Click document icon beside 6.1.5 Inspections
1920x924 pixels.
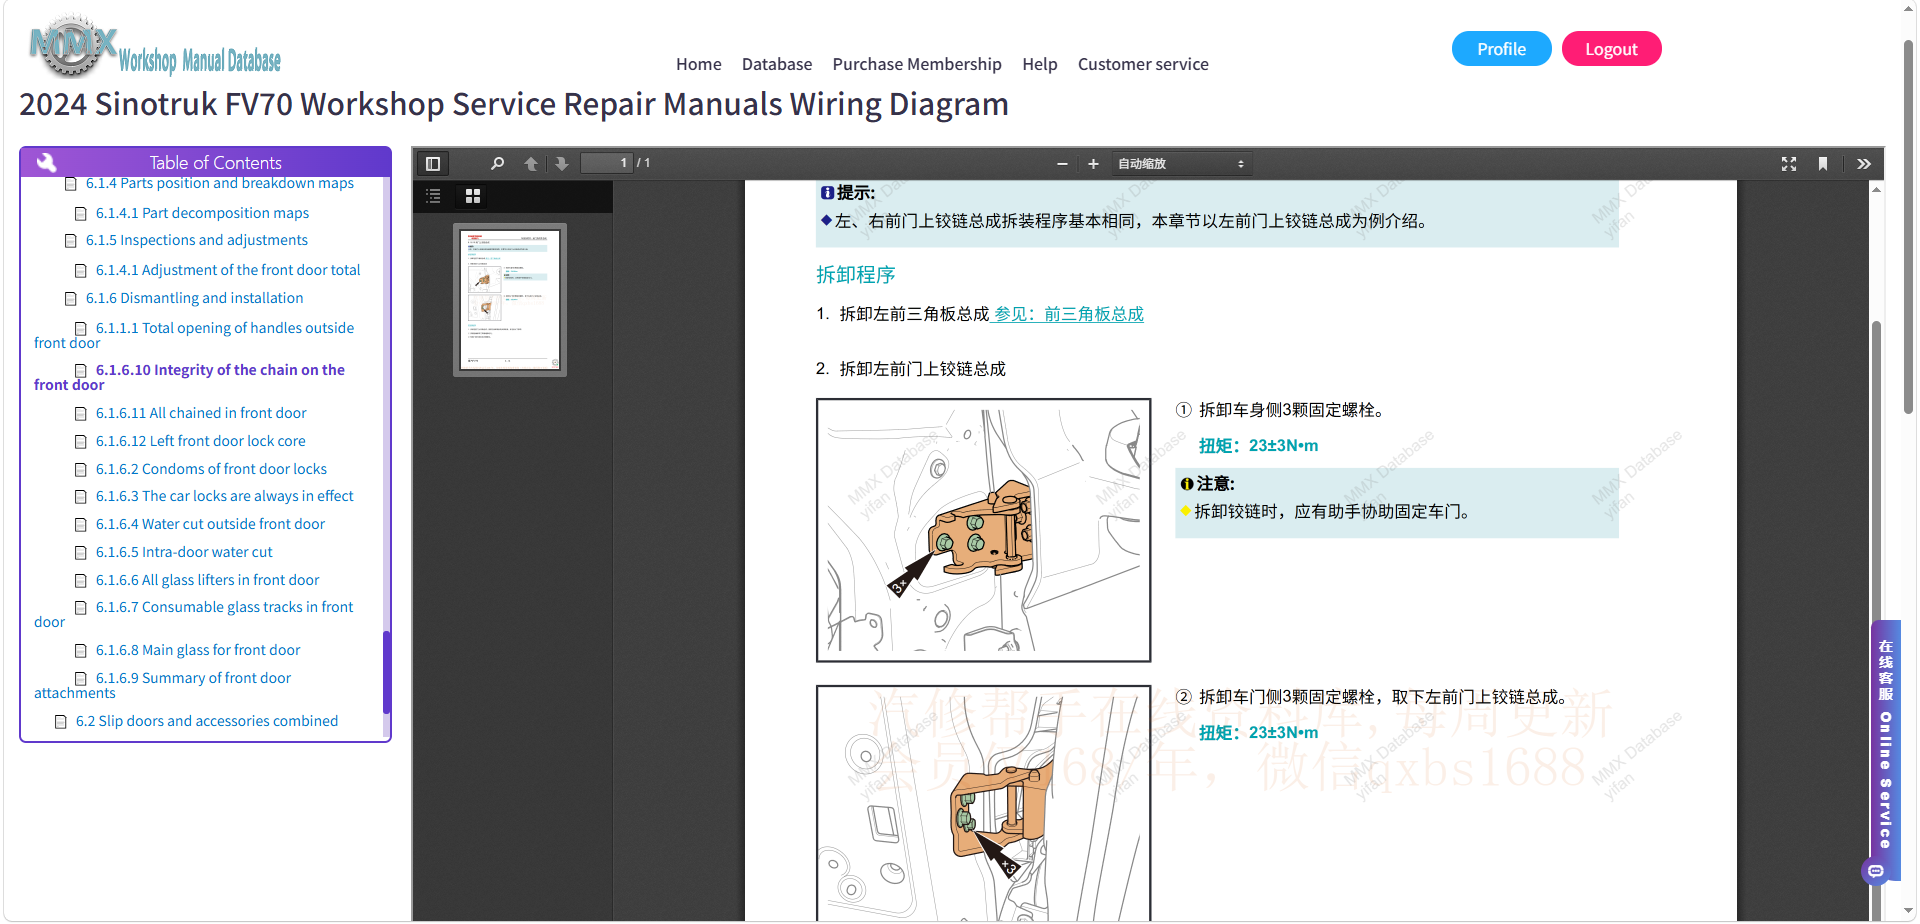pos(71,241)
